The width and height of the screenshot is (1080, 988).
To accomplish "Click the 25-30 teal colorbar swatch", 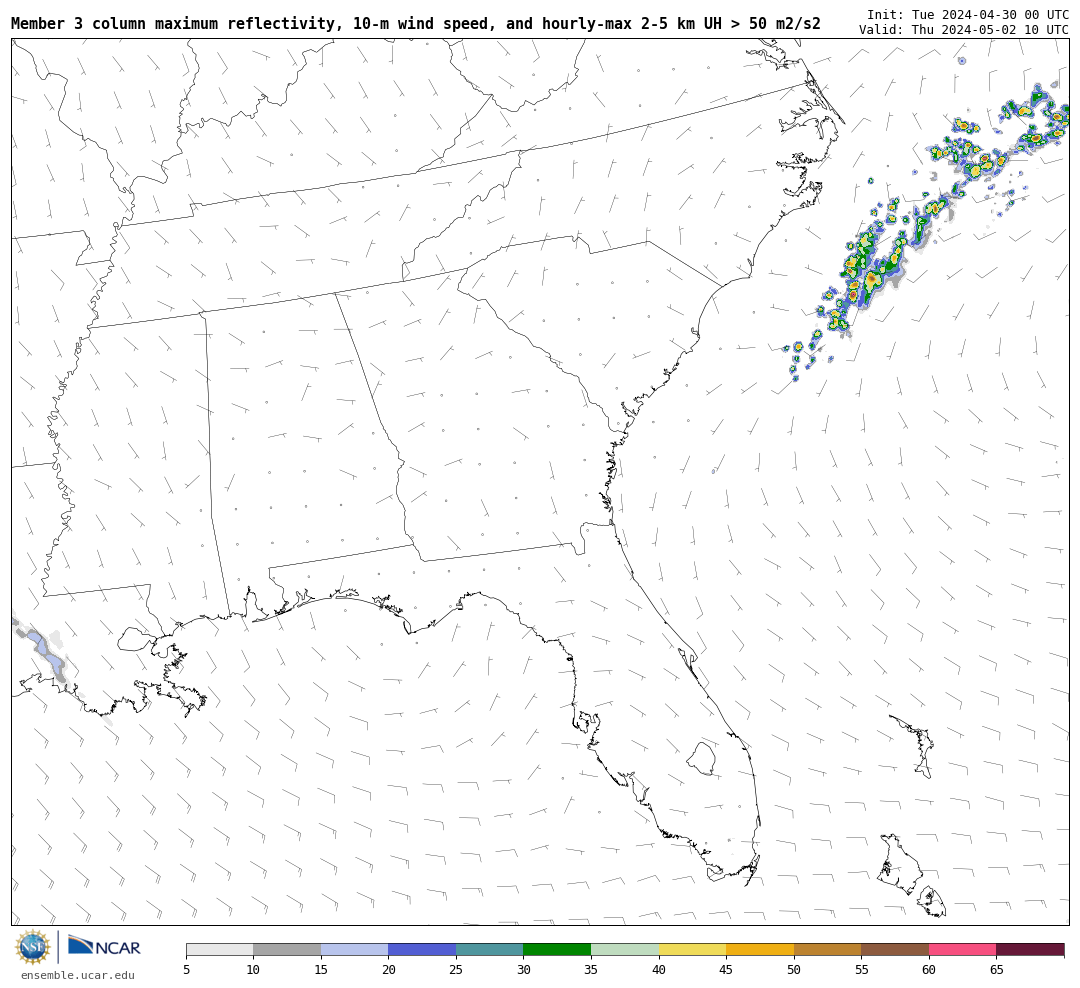I will 490,949.
